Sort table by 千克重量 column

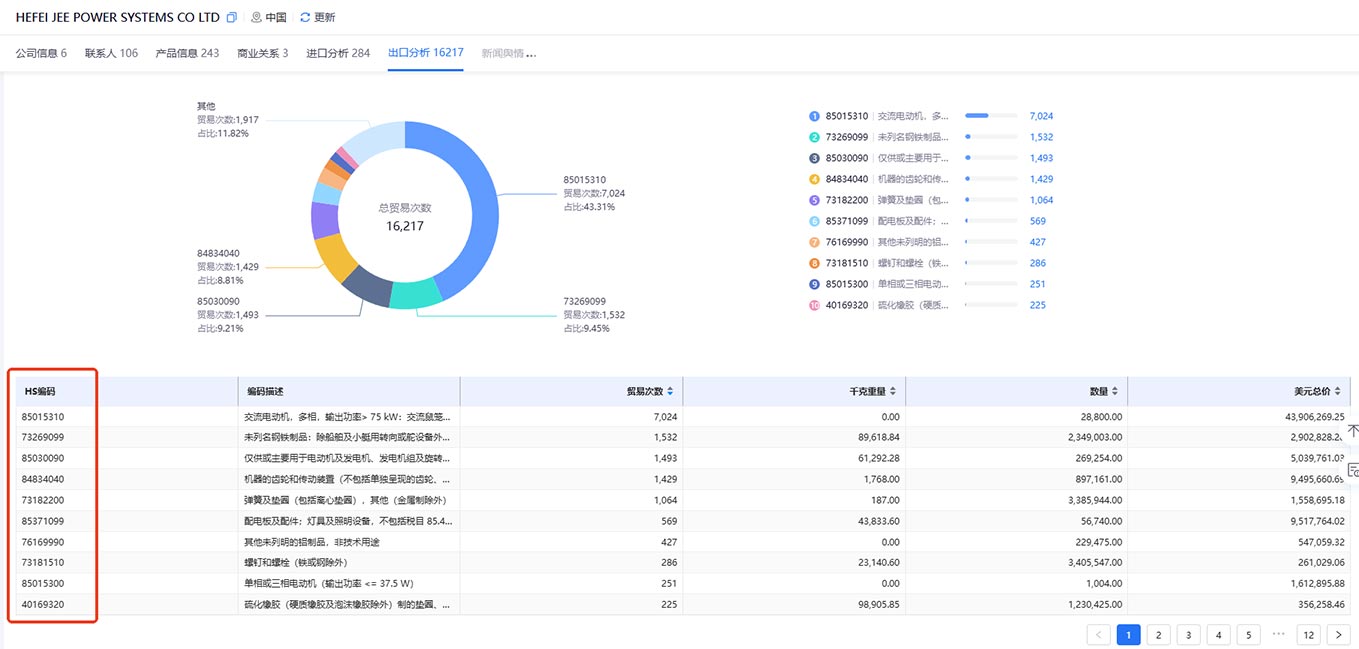[x=893, y=392]
